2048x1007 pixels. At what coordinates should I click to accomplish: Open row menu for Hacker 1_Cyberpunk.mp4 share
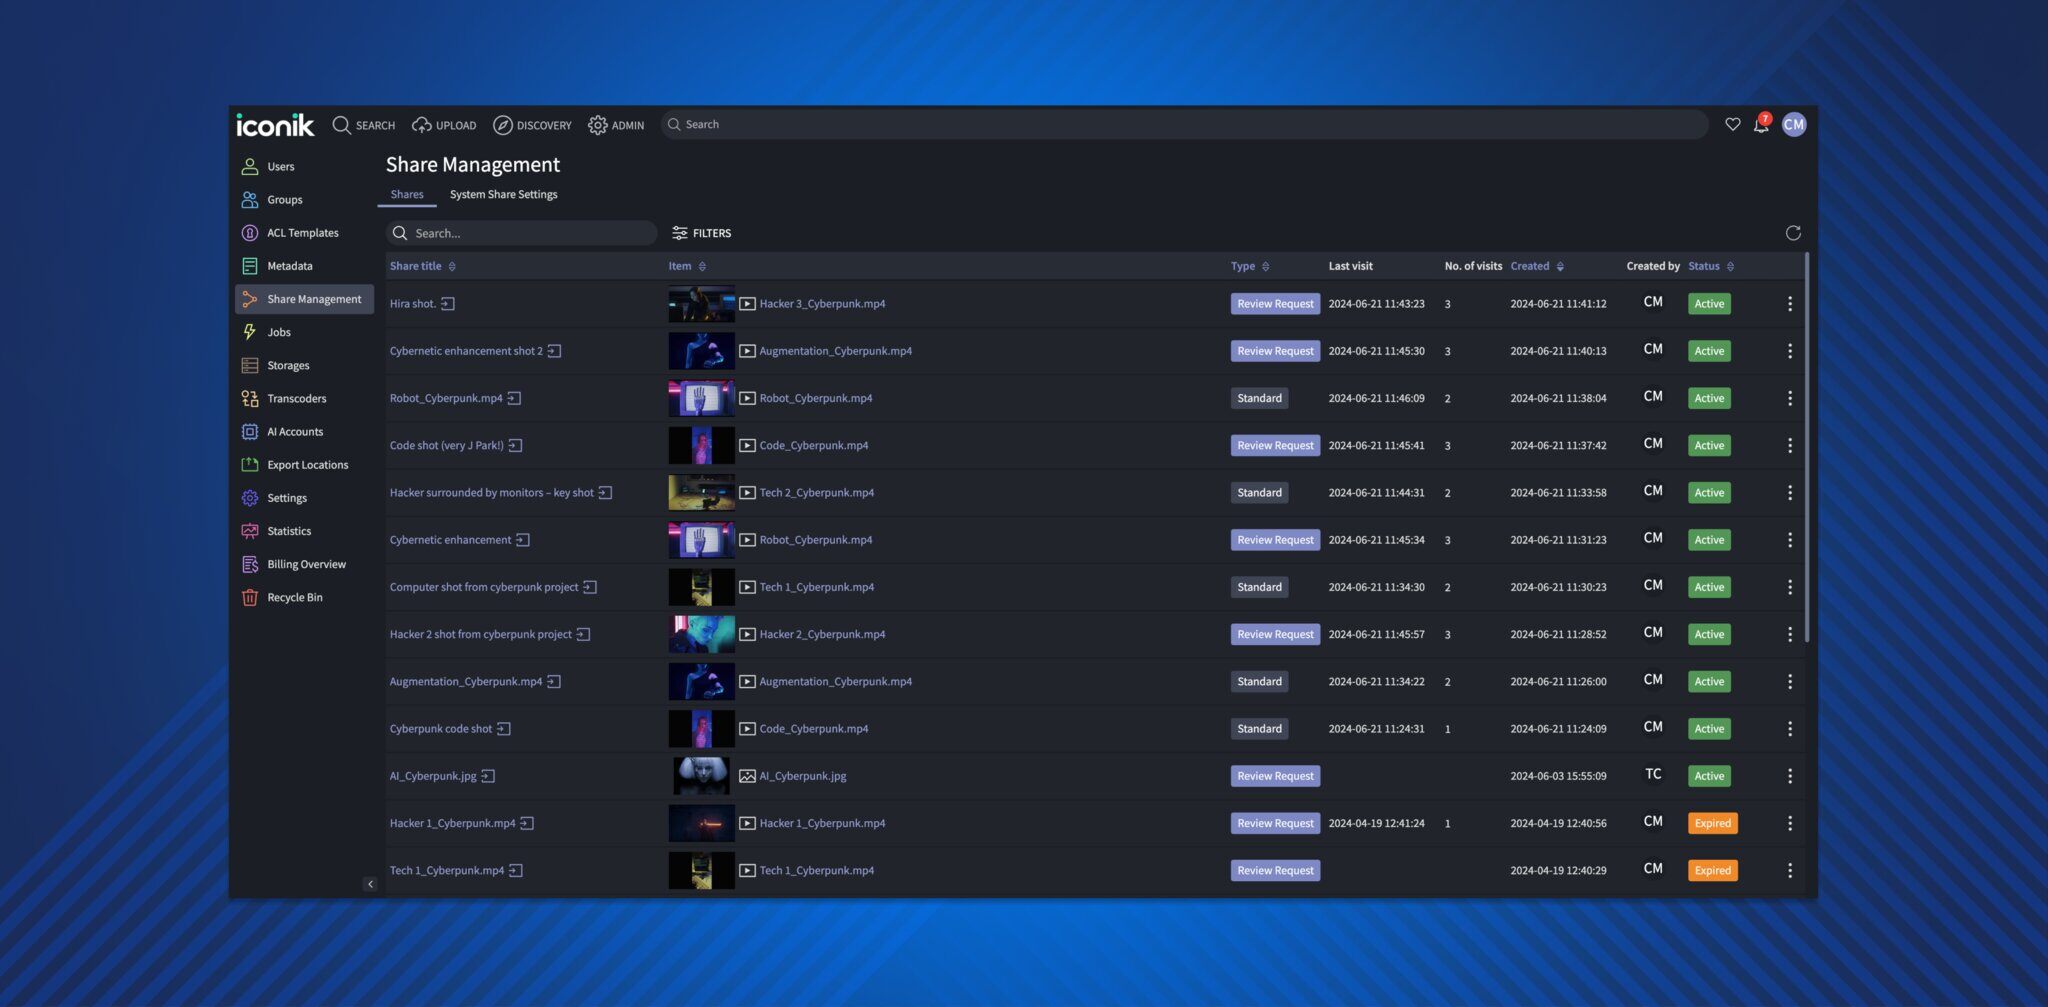click(x=1790, y=824)
